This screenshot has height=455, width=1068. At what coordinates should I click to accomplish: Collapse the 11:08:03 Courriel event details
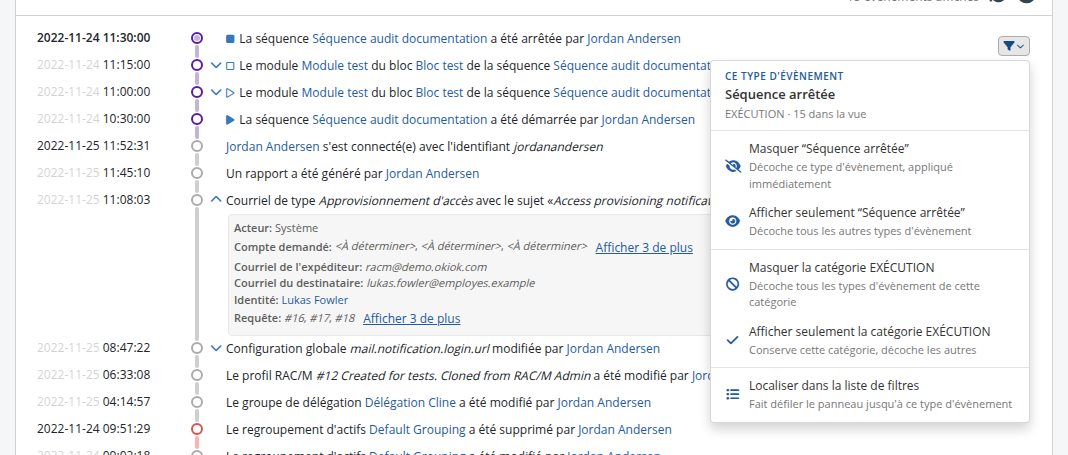tap(216, 200)
